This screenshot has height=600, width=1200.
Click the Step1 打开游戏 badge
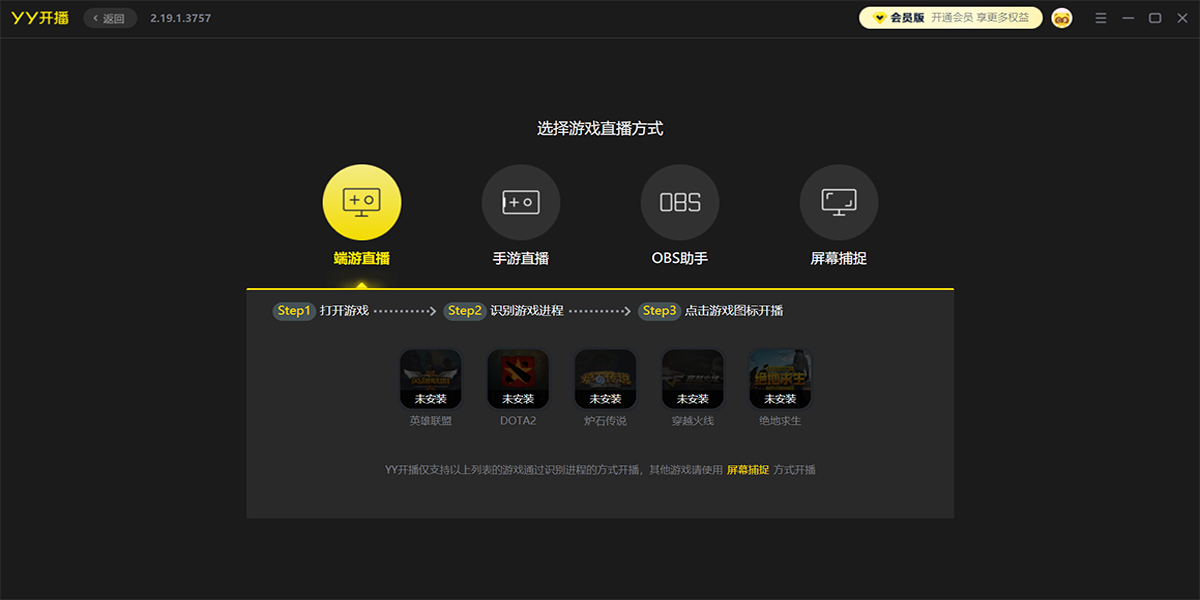(x=293, y=311)
